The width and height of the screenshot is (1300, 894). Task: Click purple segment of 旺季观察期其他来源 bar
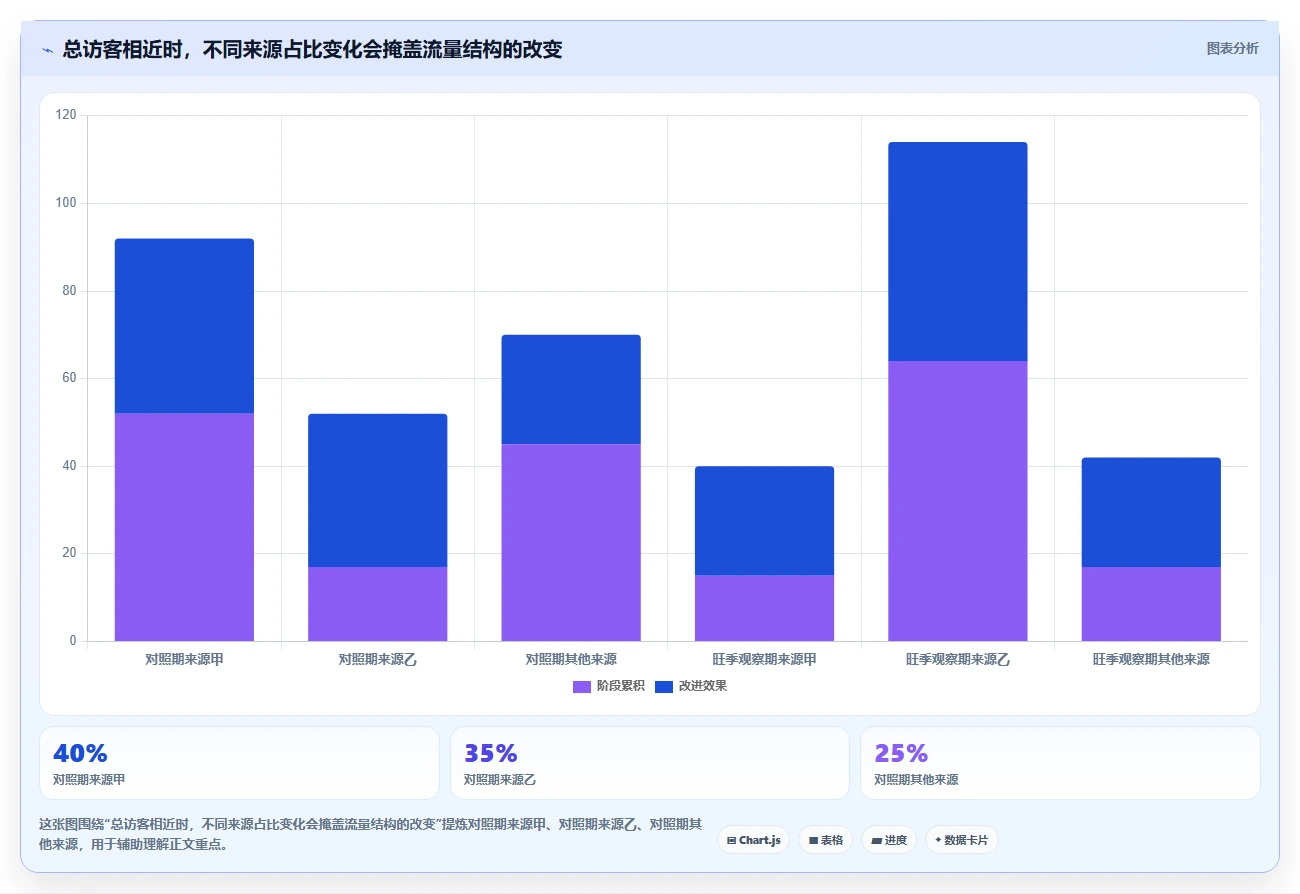point(1151,604)
